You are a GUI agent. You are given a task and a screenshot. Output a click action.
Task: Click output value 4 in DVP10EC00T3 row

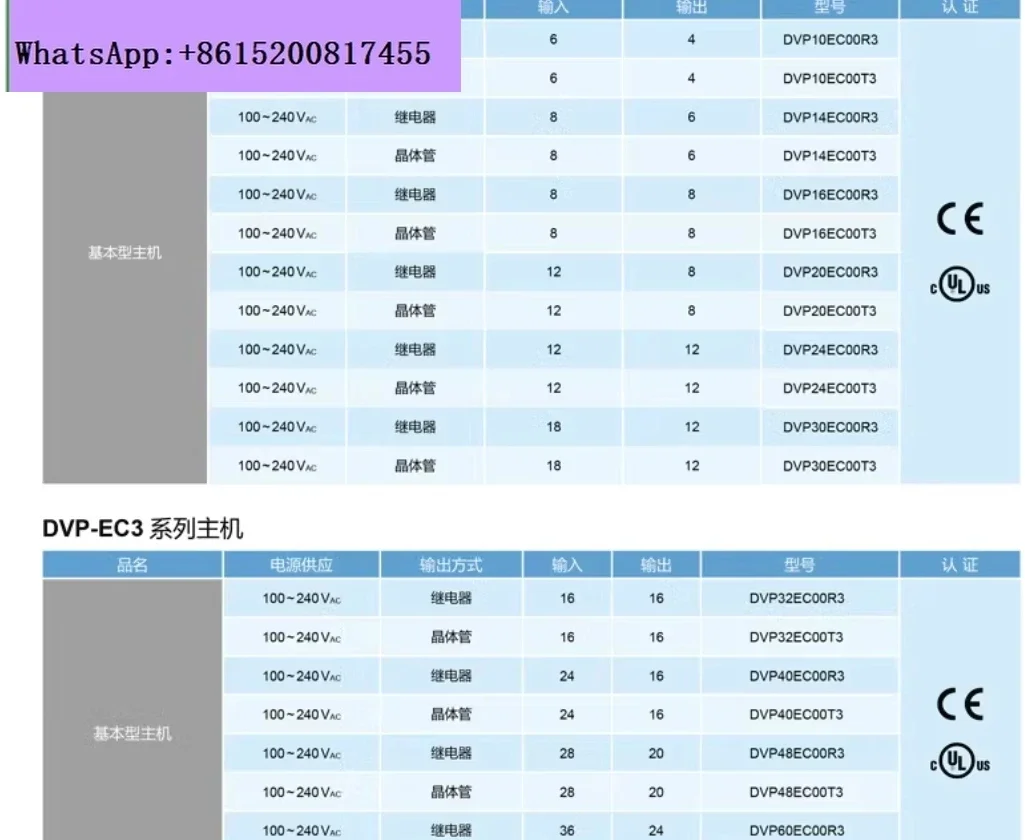pyautogui.click(x=692, y=78)
